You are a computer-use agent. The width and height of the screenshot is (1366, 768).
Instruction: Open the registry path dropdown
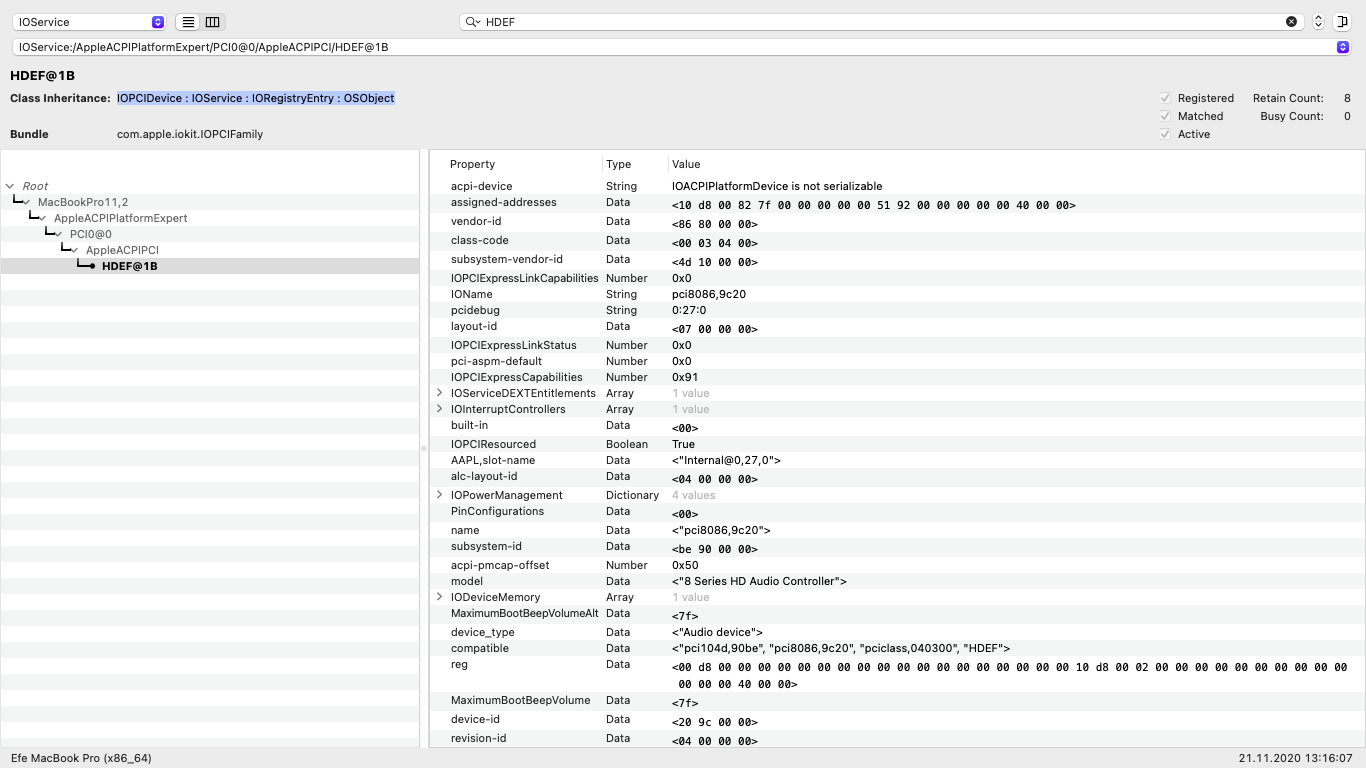click(1342, 47)
